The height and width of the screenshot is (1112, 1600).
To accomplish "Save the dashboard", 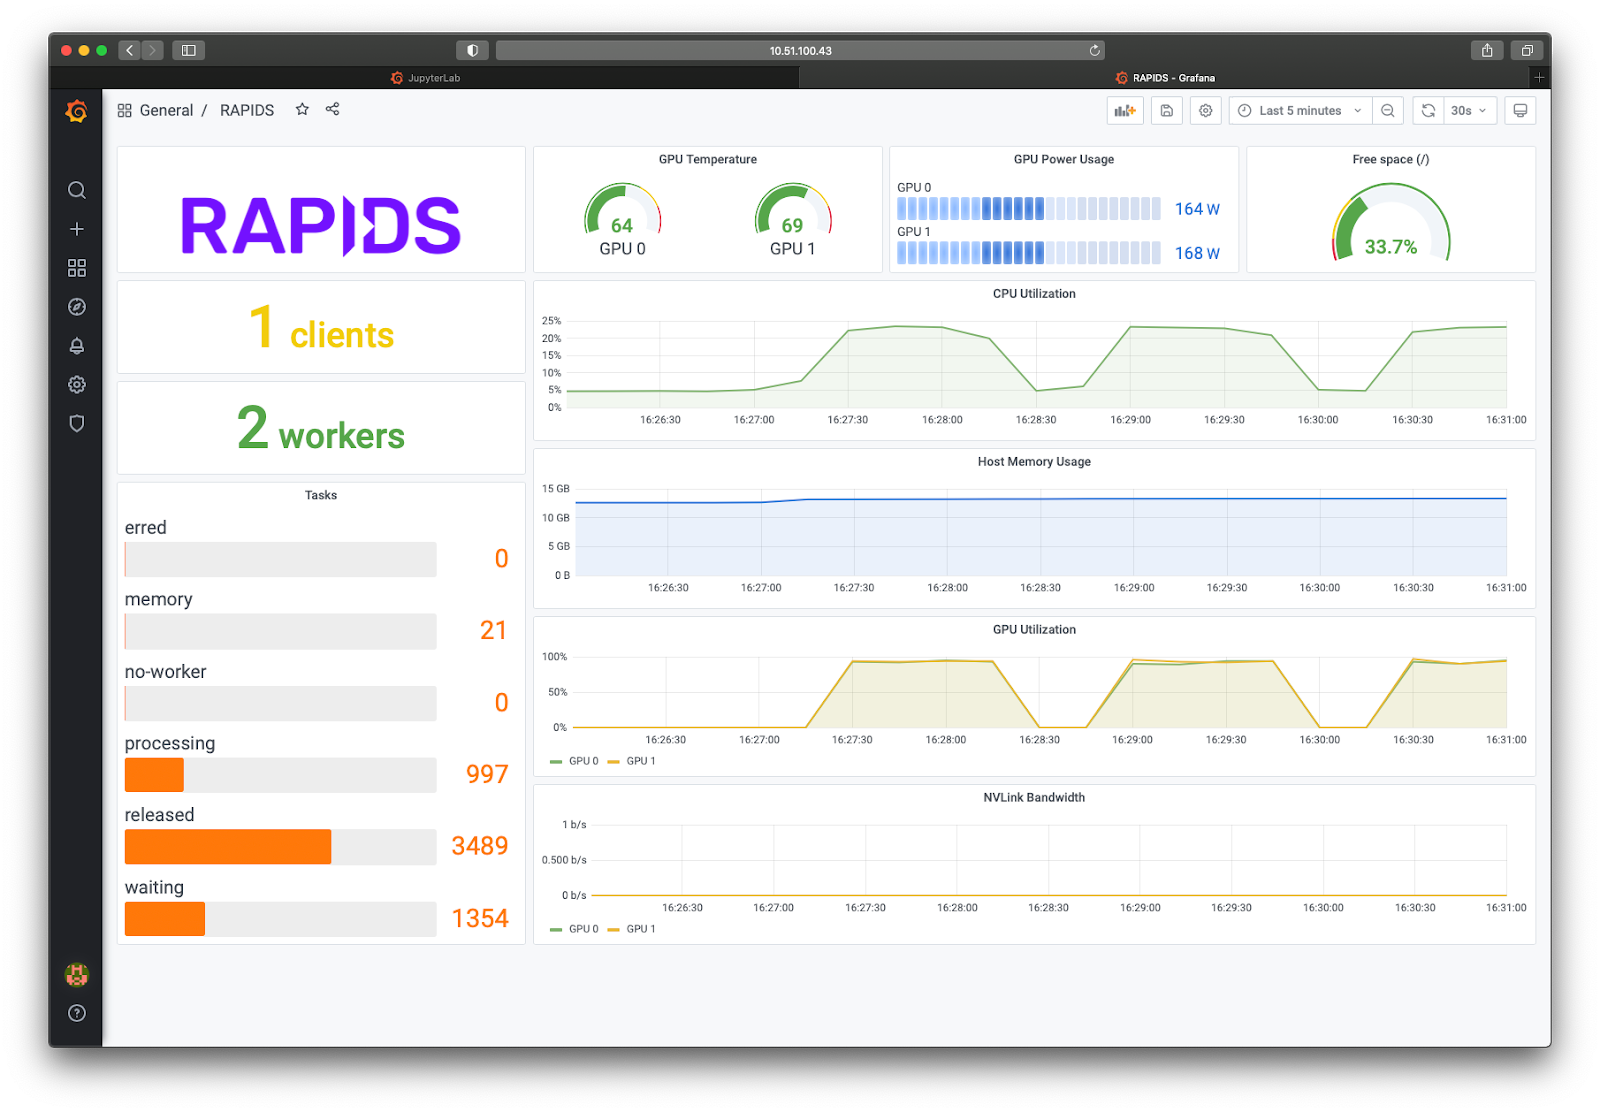I will (x=1166, y=111).
